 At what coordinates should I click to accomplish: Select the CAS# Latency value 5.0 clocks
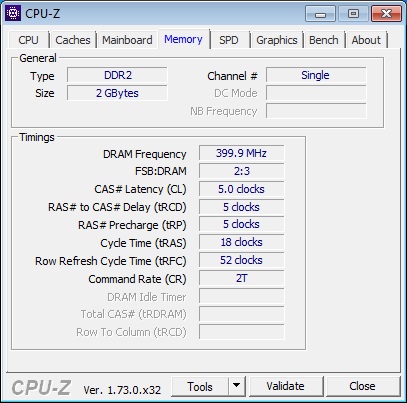241,189
